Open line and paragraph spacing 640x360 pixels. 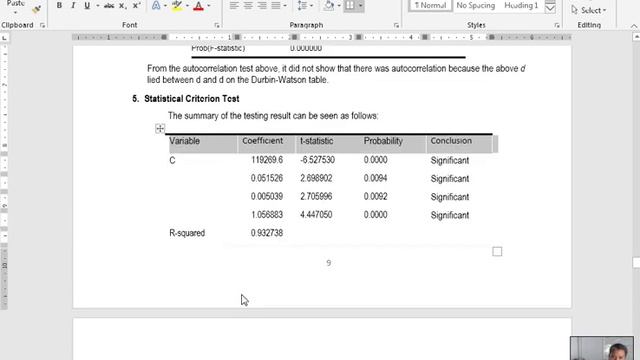(x=302, y=6)
